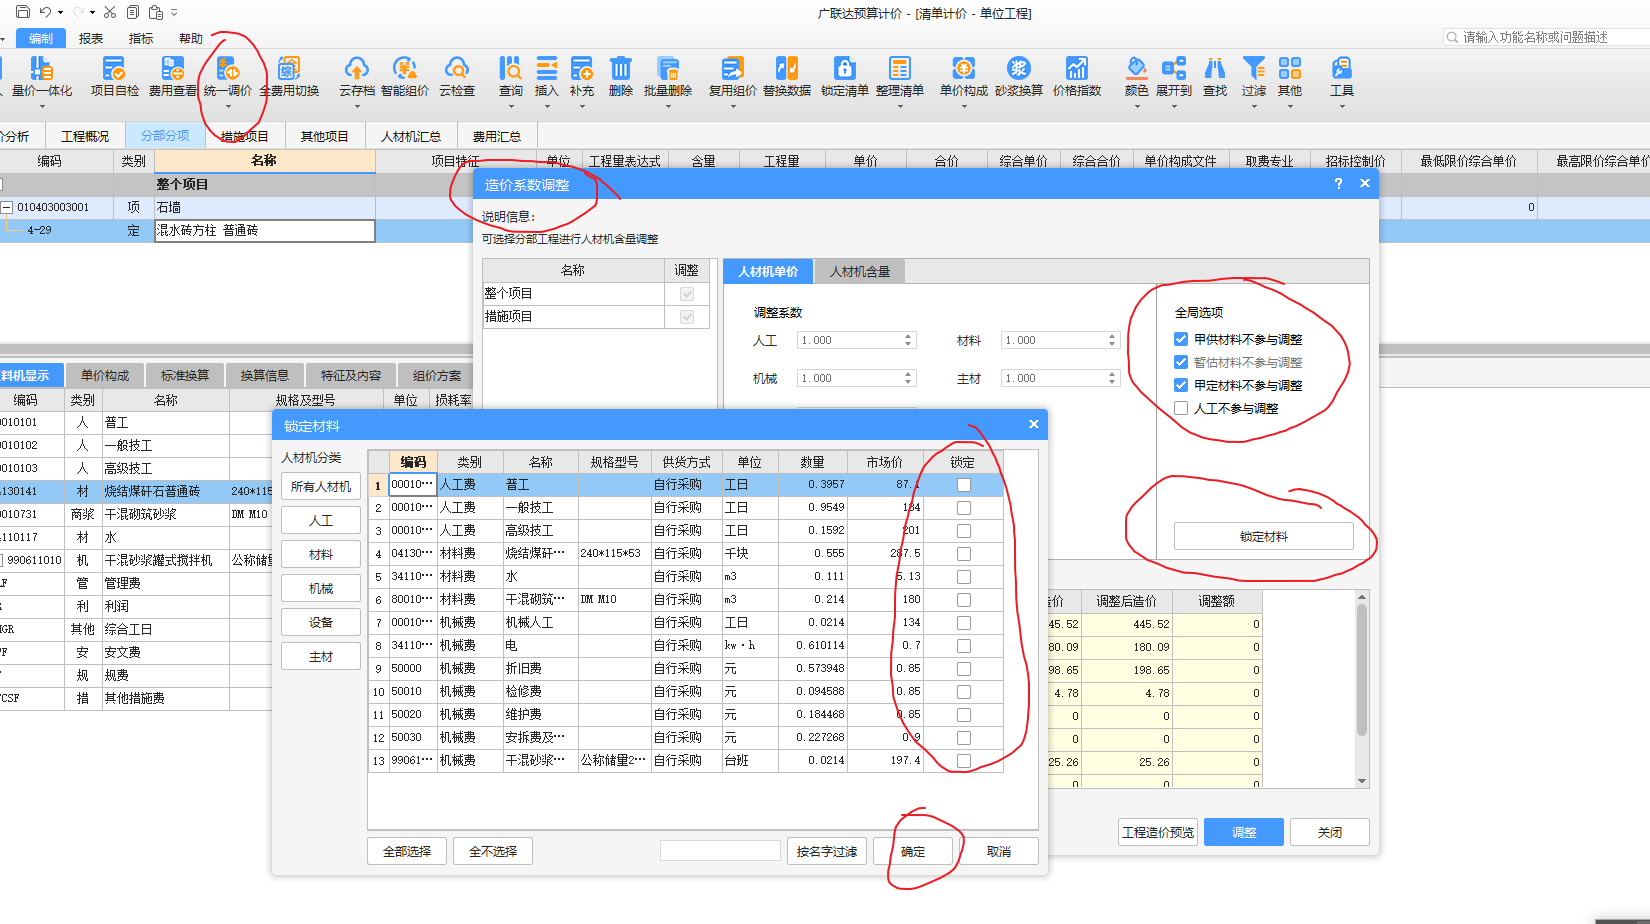Open 项目自检 project self-check

point(114,68)
